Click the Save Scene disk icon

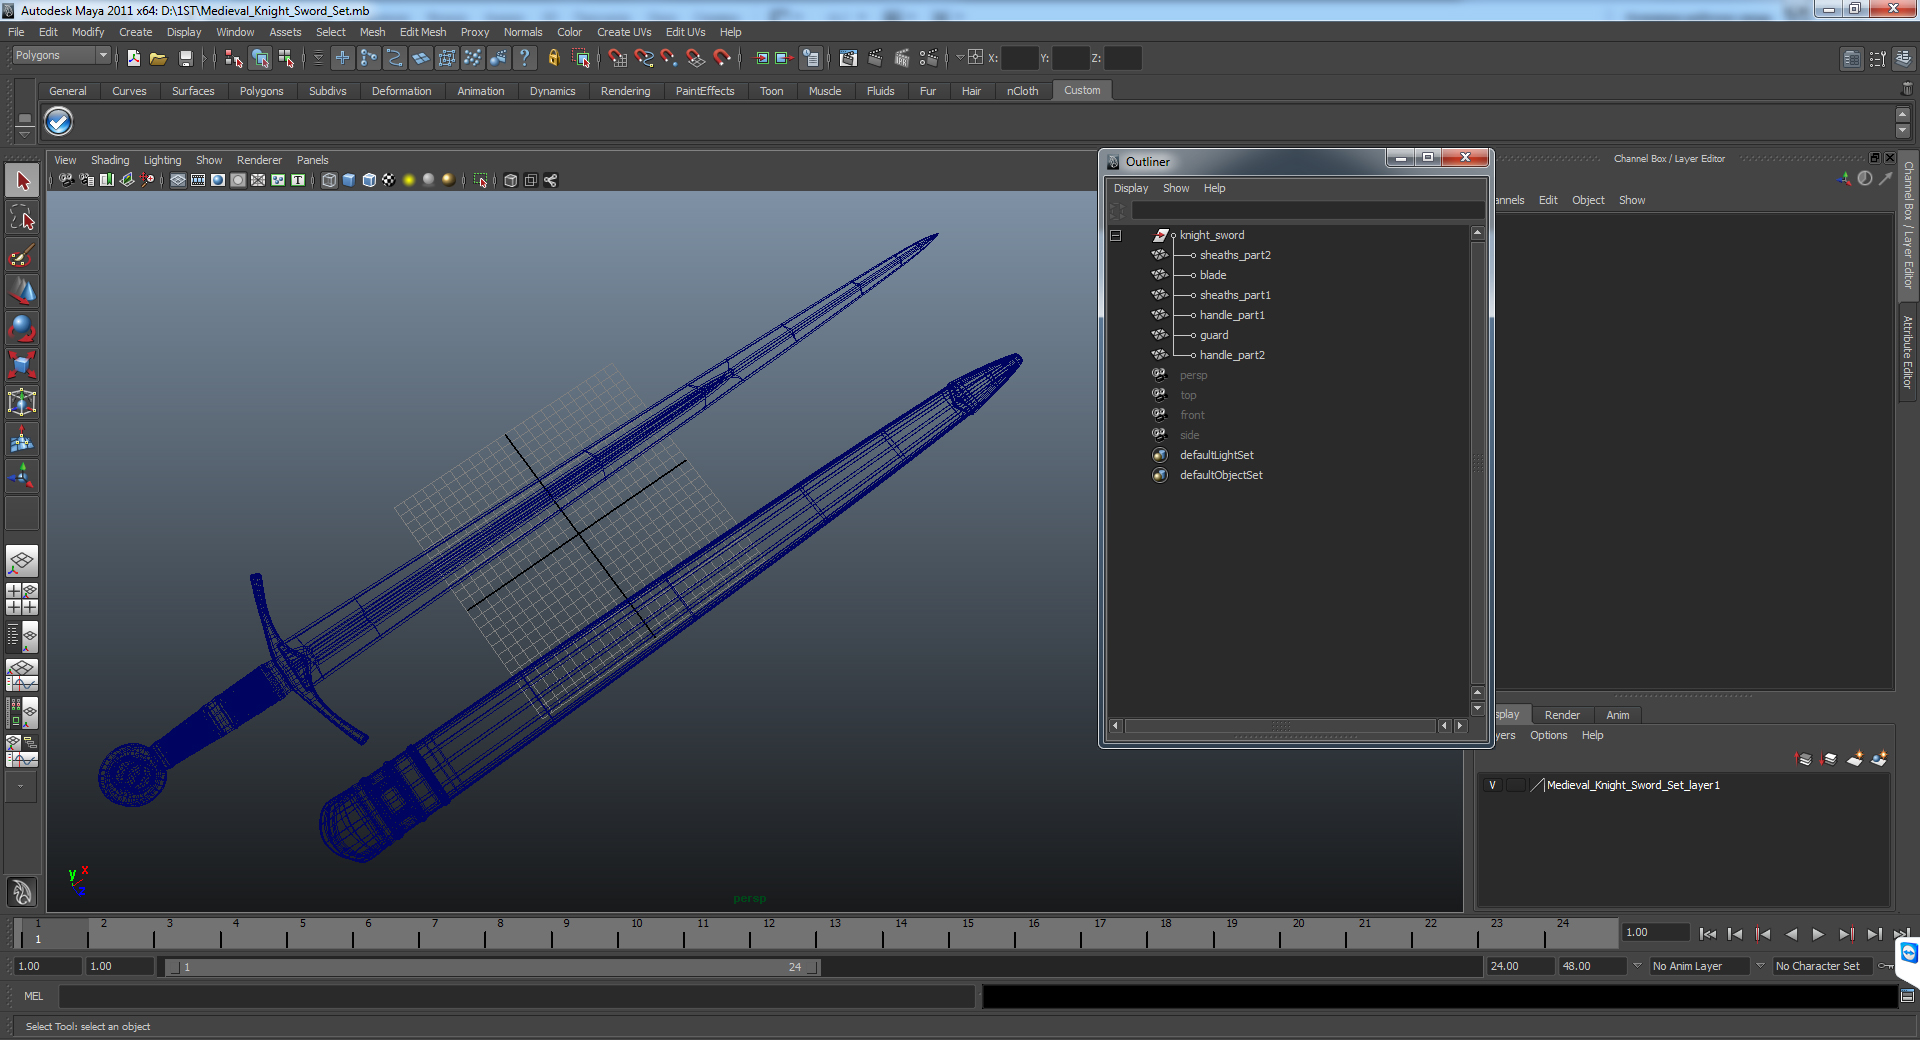click(185, 58)
